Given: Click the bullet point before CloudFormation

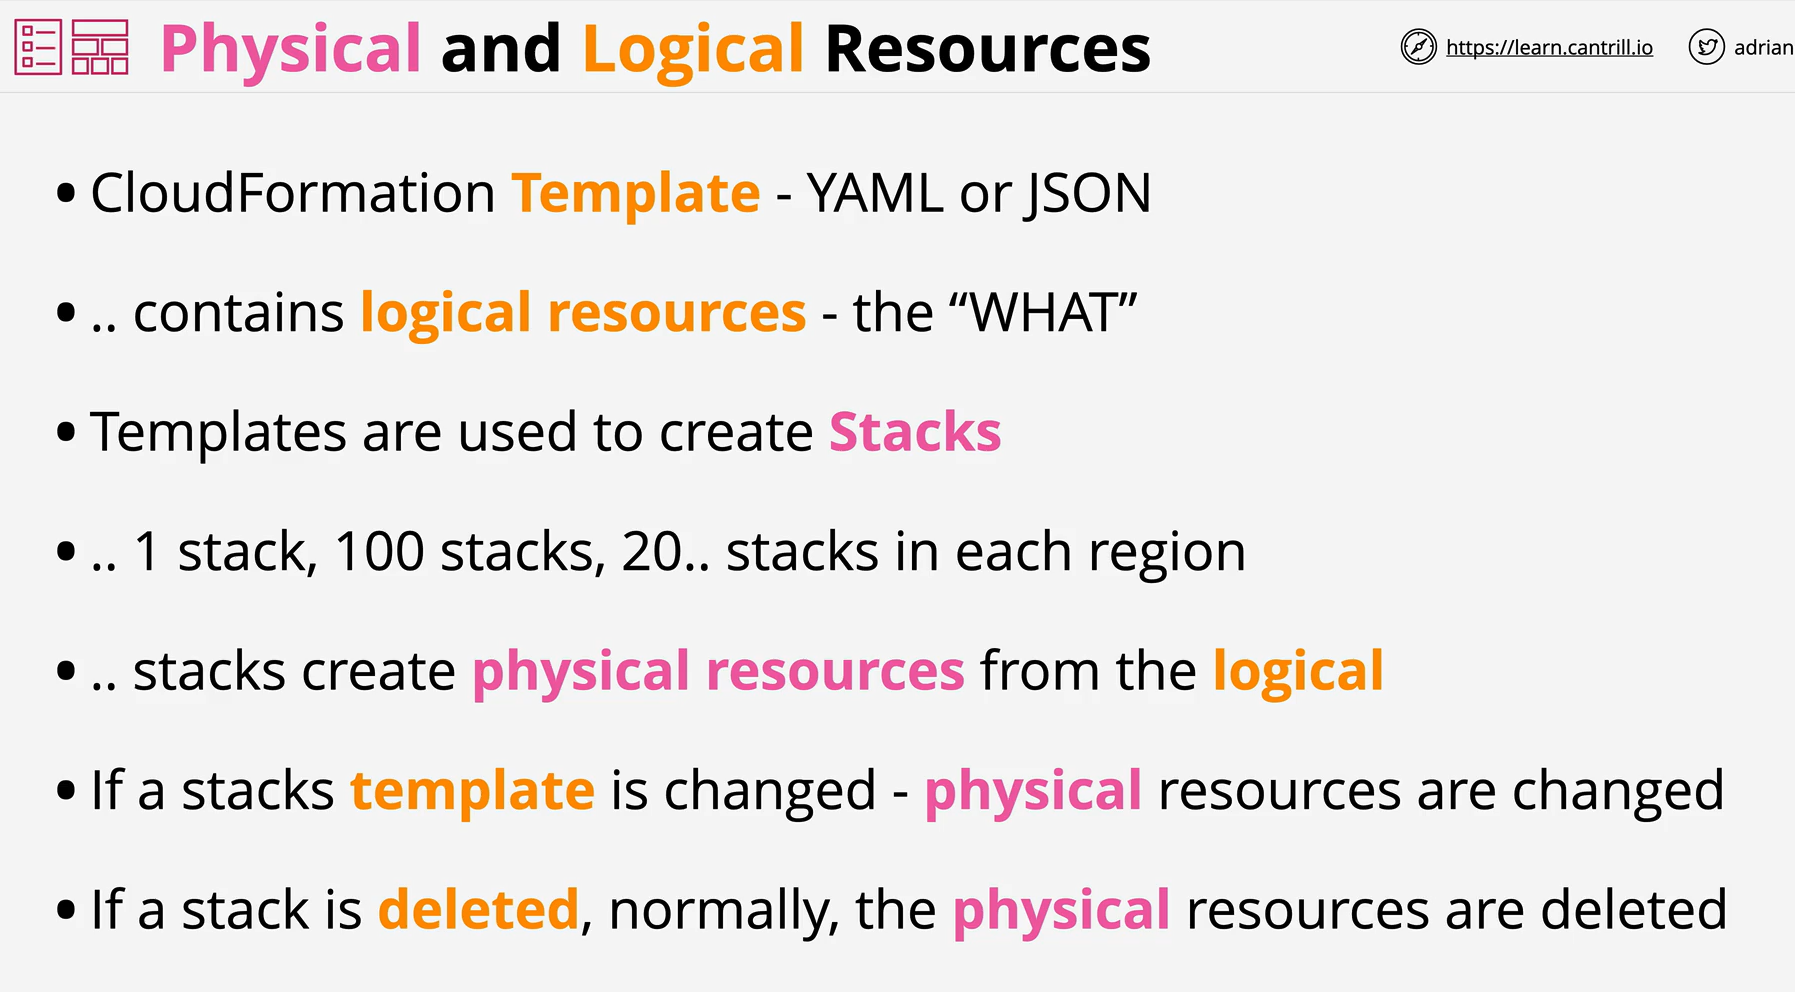Looking at the screenshot, I should point(66,193).
